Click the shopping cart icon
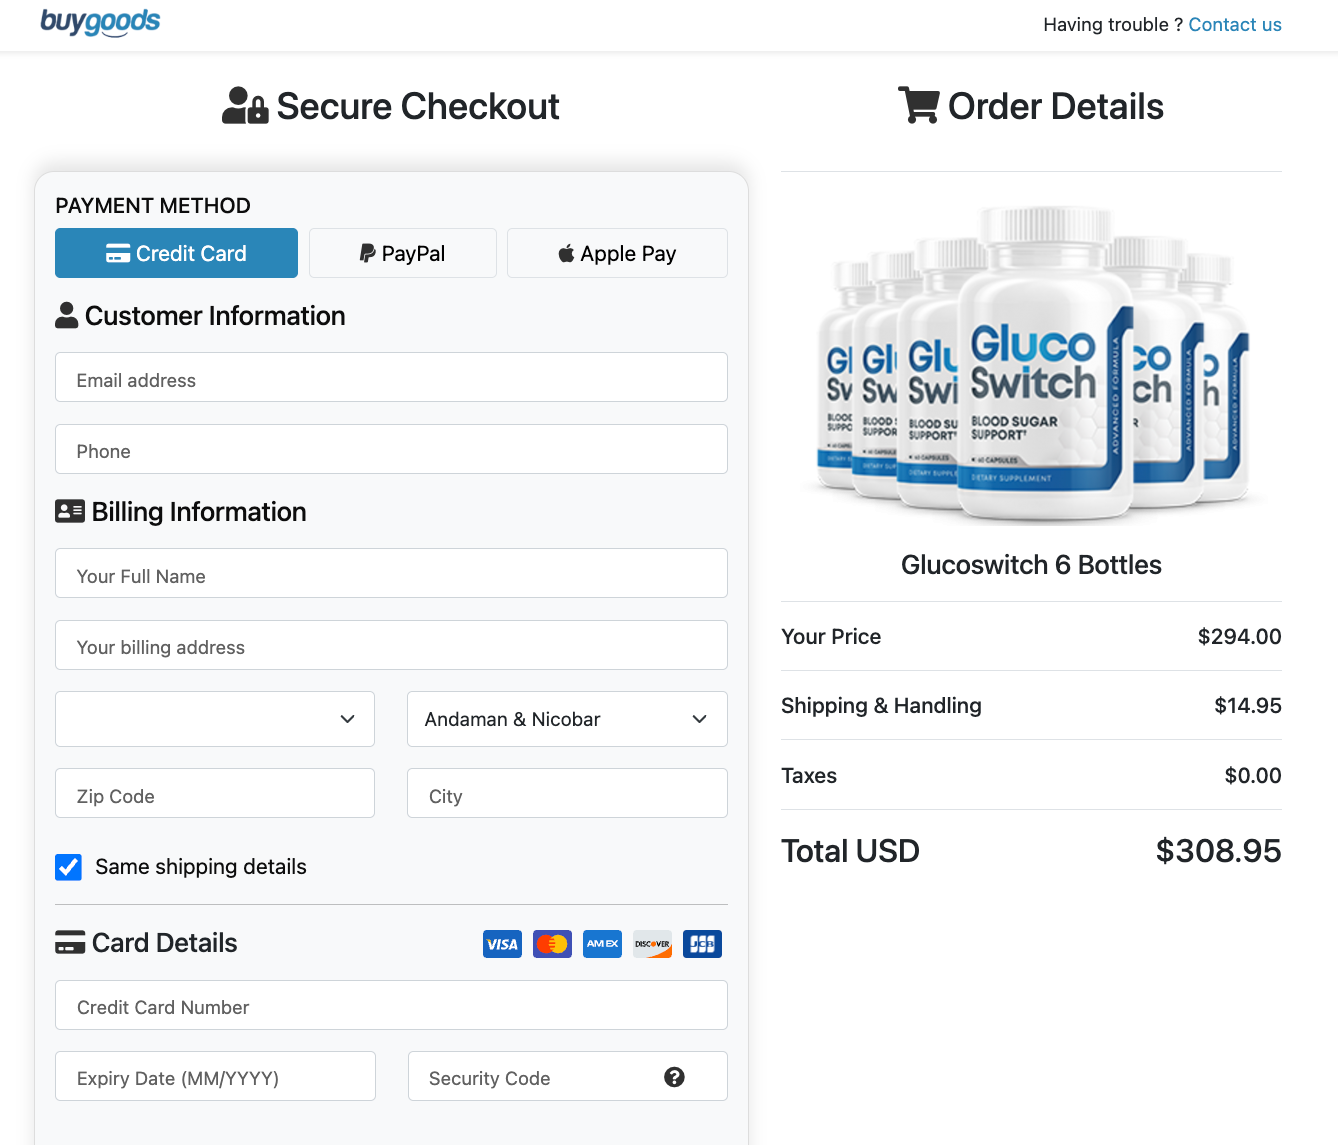This screenshot has height=1145, width=1338. click(918, 105)
